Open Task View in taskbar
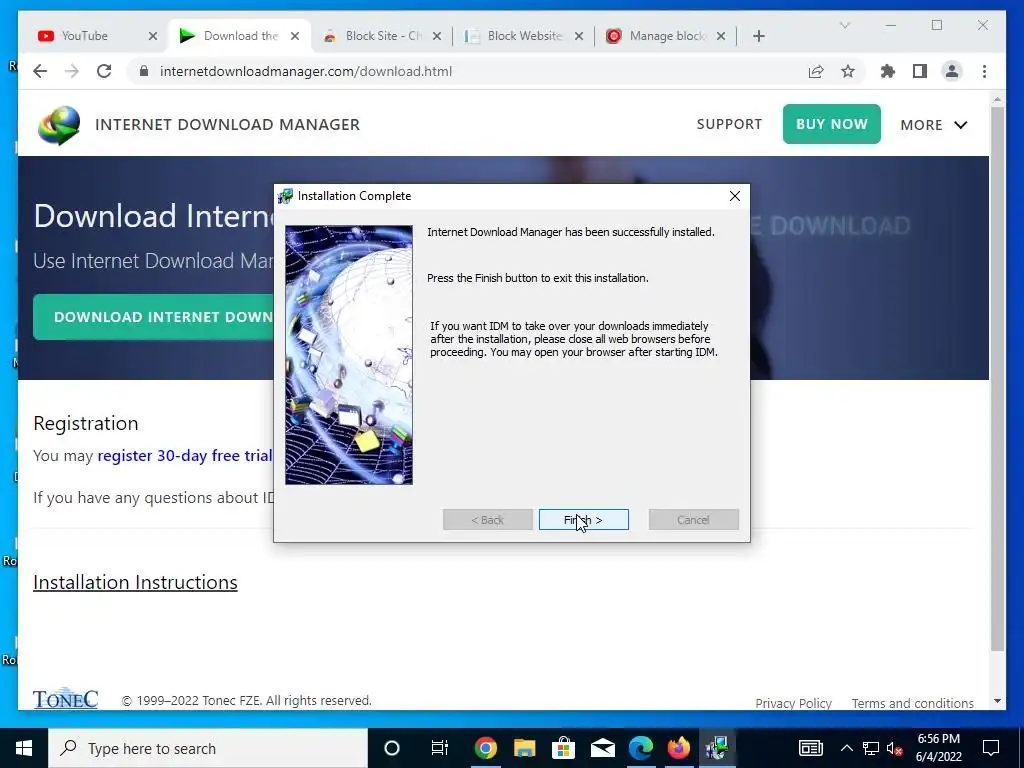1024x768 pixels. [x=440, y=748]
